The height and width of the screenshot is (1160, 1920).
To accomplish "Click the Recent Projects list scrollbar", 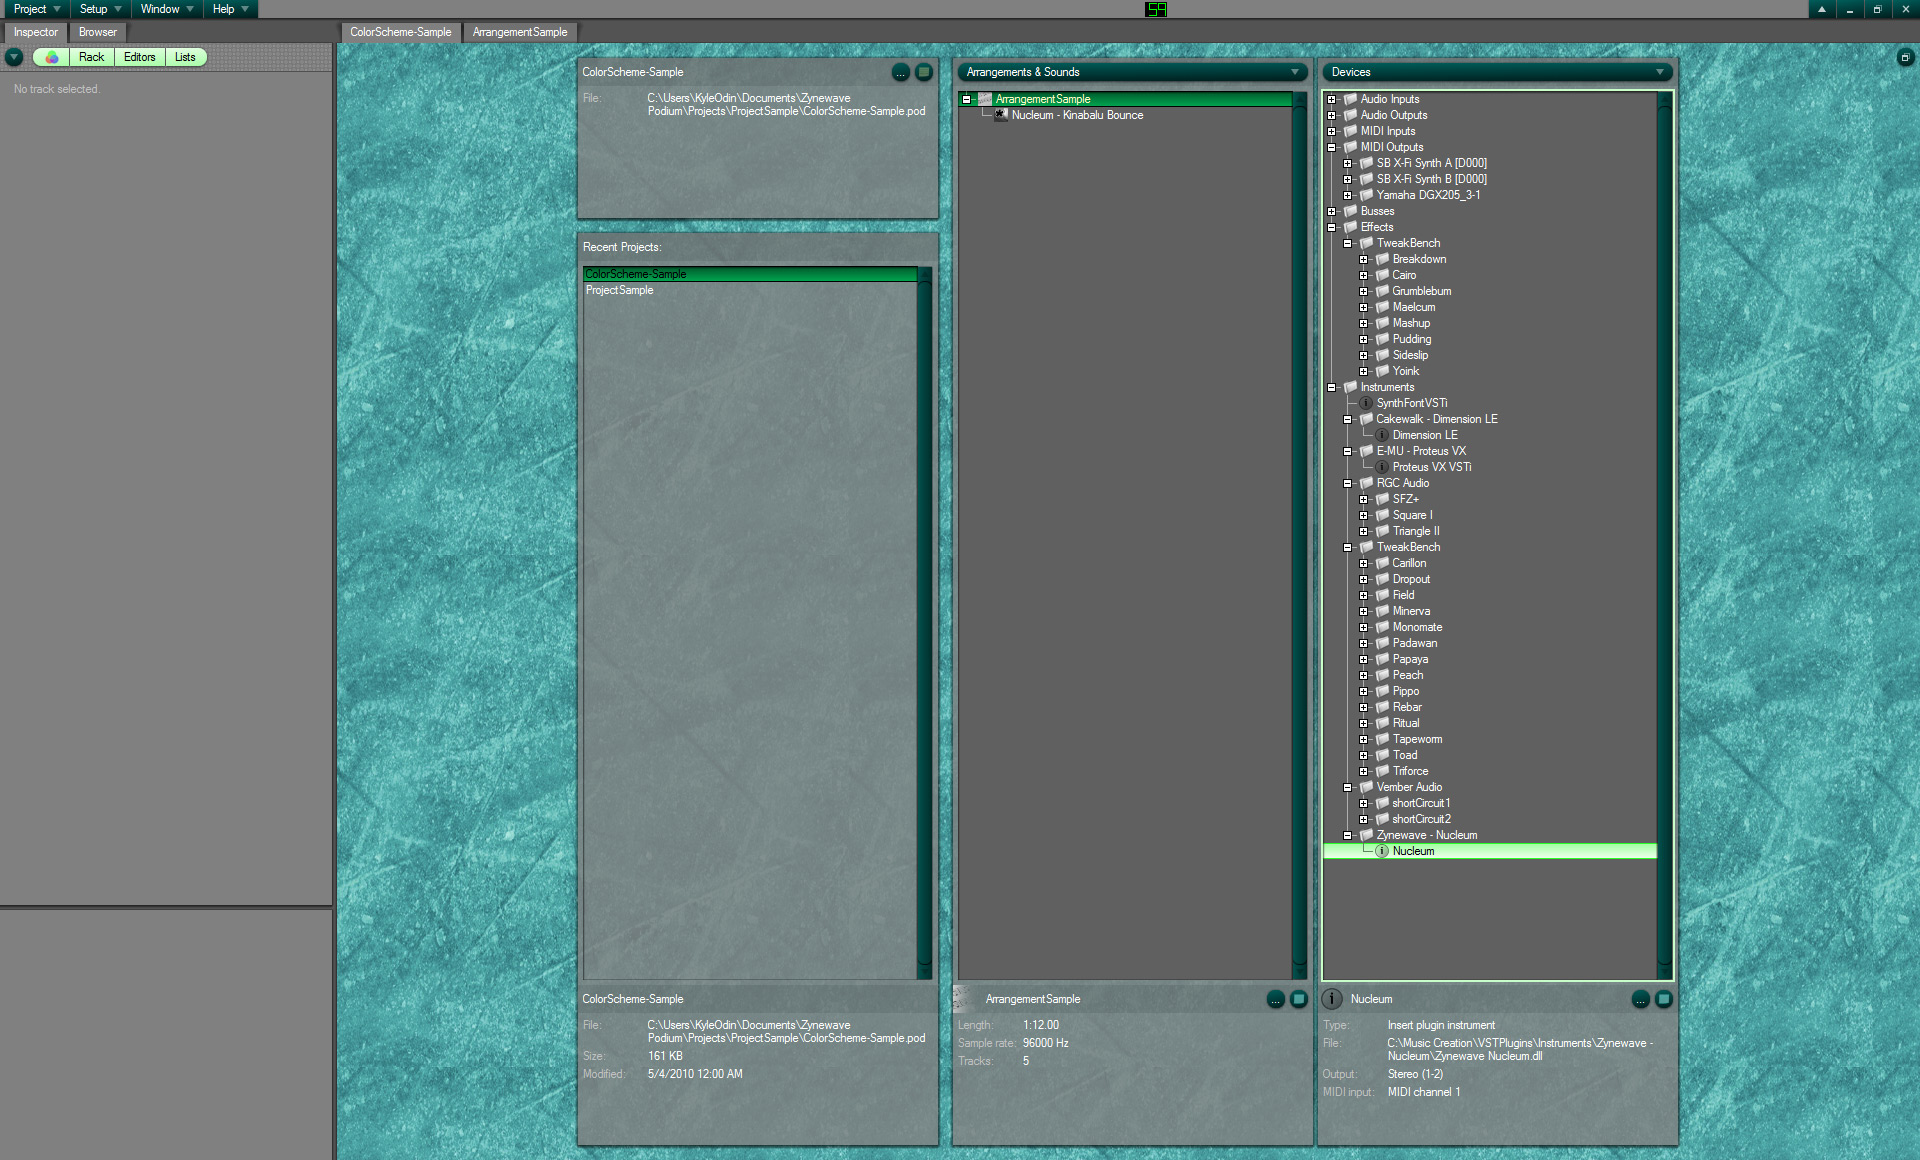I will click(924, 620).
